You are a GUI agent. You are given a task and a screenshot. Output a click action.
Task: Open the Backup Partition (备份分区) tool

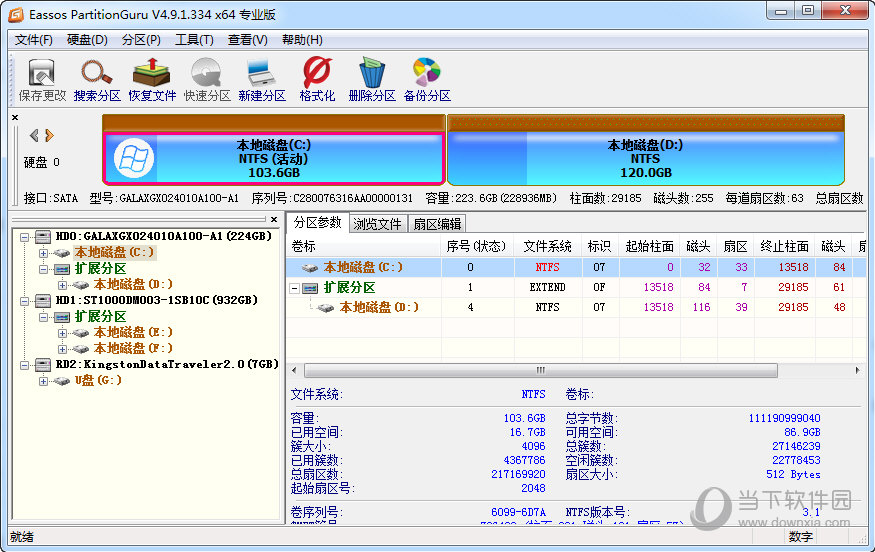point(427,79)
